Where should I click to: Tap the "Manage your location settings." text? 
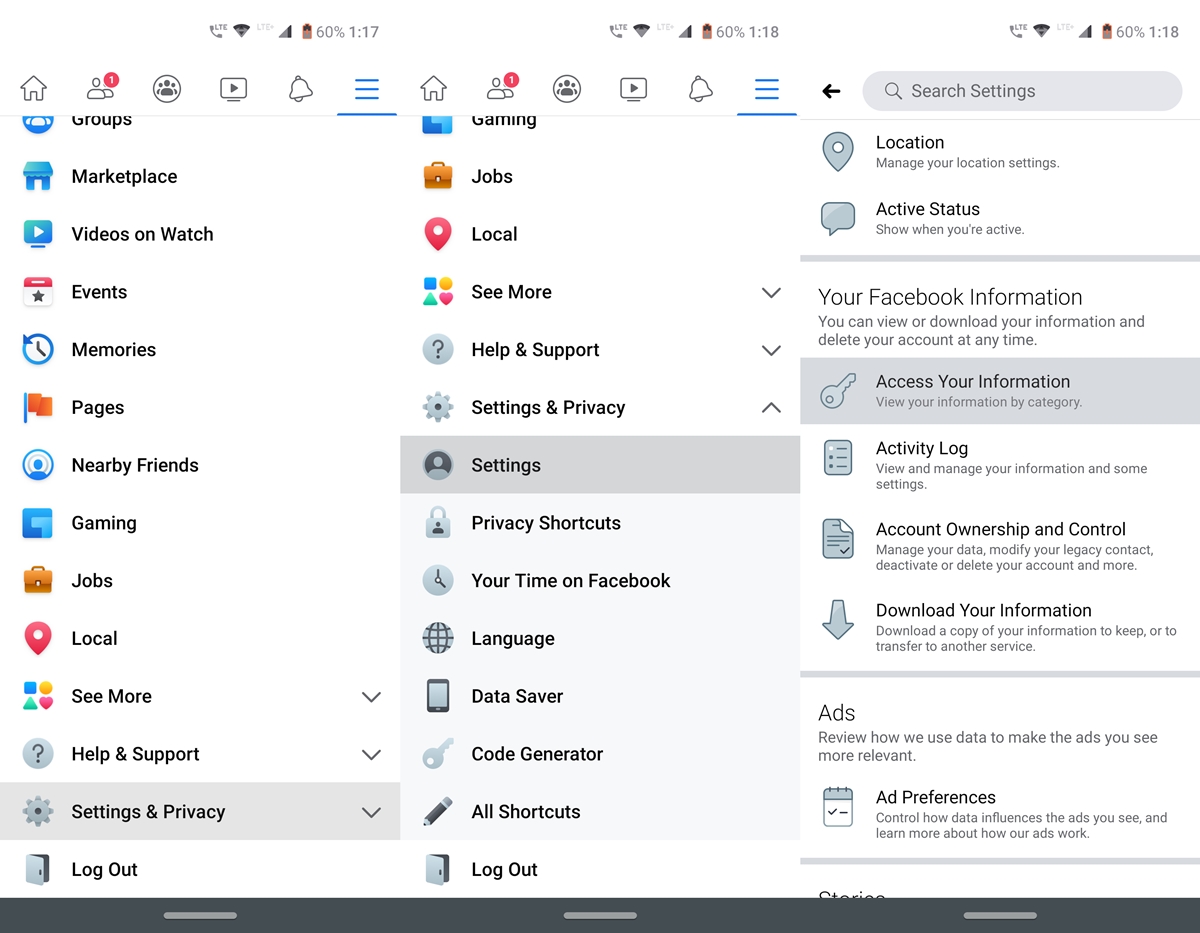tap(967, 163)
